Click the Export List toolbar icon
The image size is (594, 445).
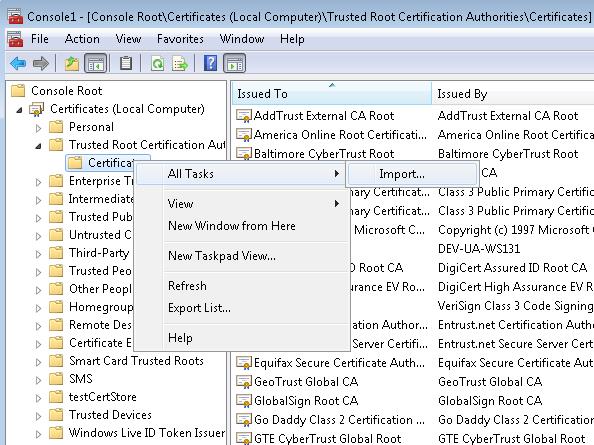pos(180,63)
